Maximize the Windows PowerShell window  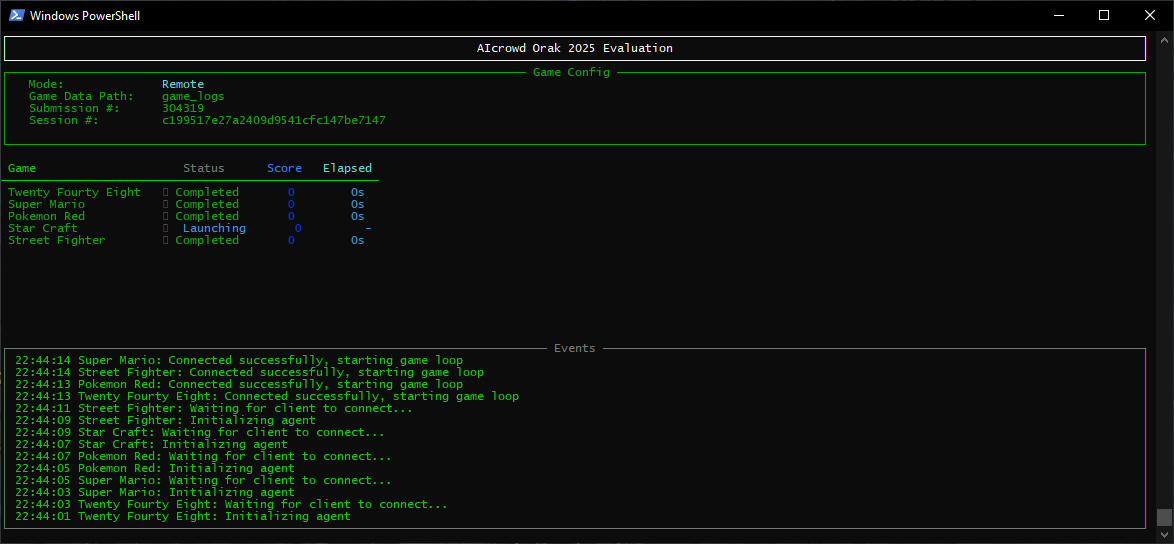1104,15
